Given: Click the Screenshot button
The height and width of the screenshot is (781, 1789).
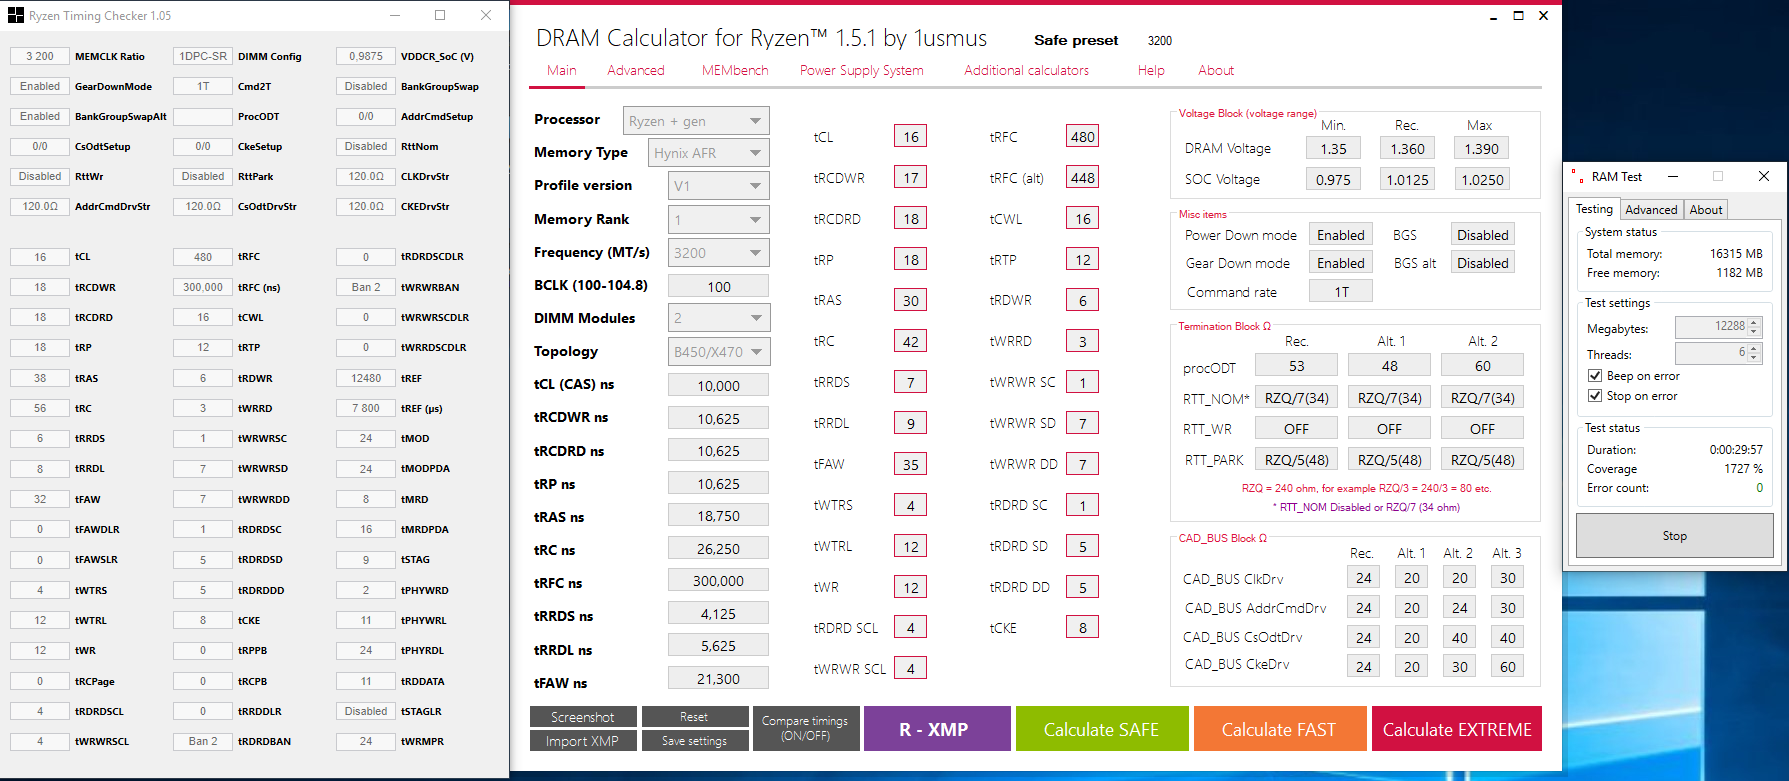Looking at the screenshot, I should (x=582, y=717).
